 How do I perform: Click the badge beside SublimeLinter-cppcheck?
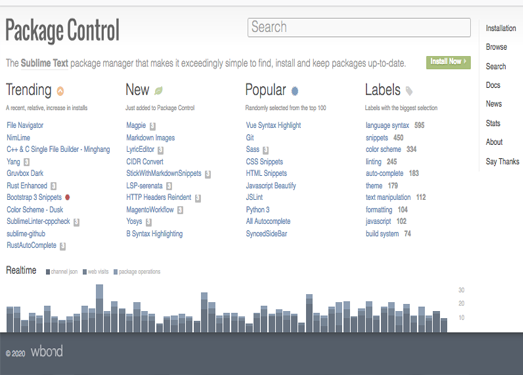(76, 222)
